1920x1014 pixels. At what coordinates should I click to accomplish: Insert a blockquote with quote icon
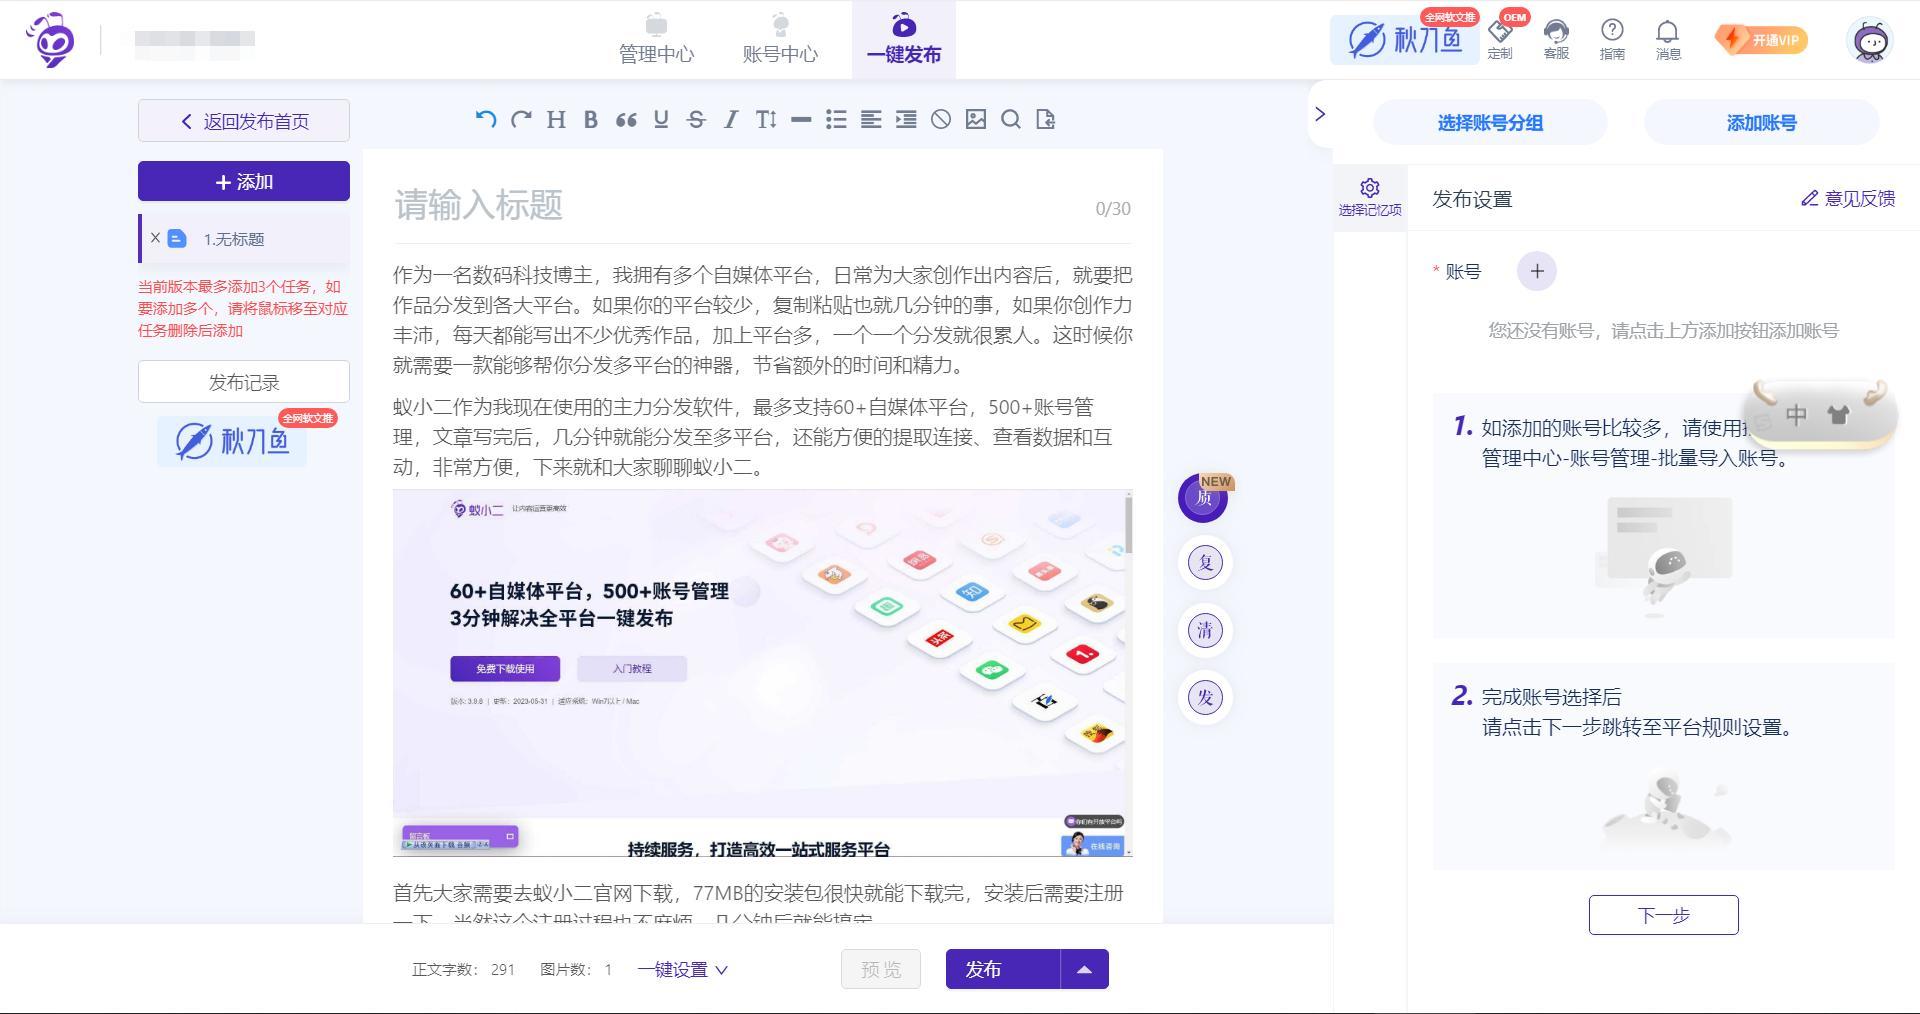(x=626, y=120)
